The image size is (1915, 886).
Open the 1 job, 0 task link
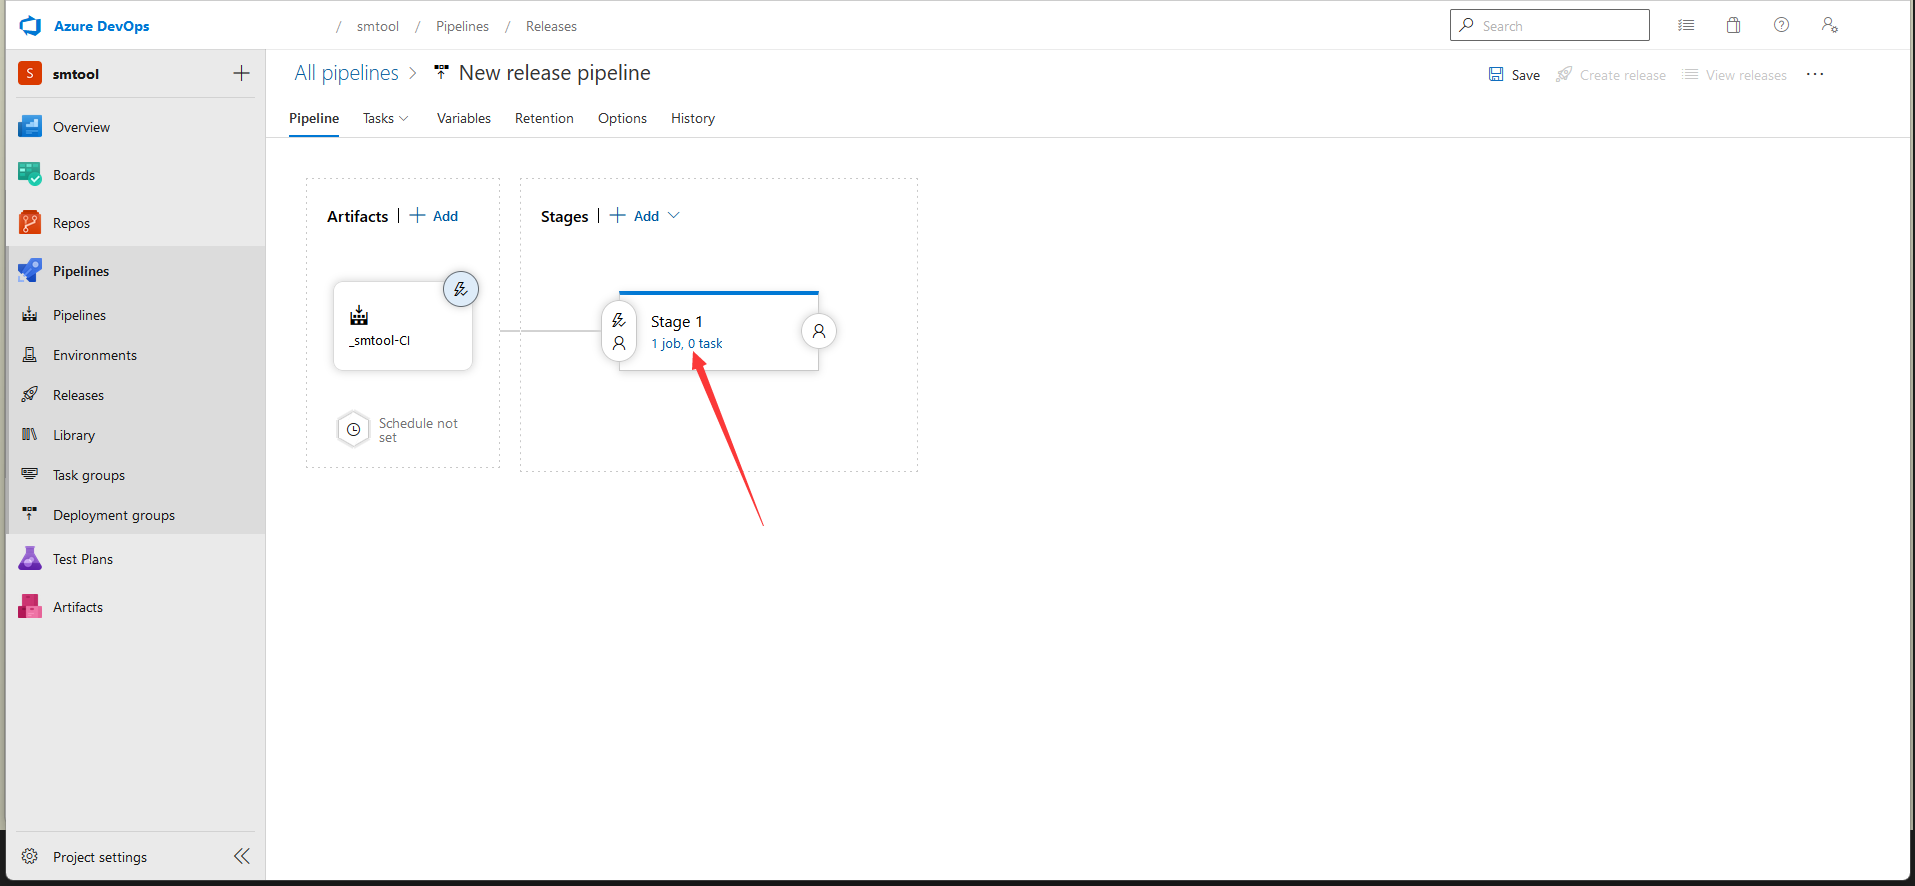(686, 343)
